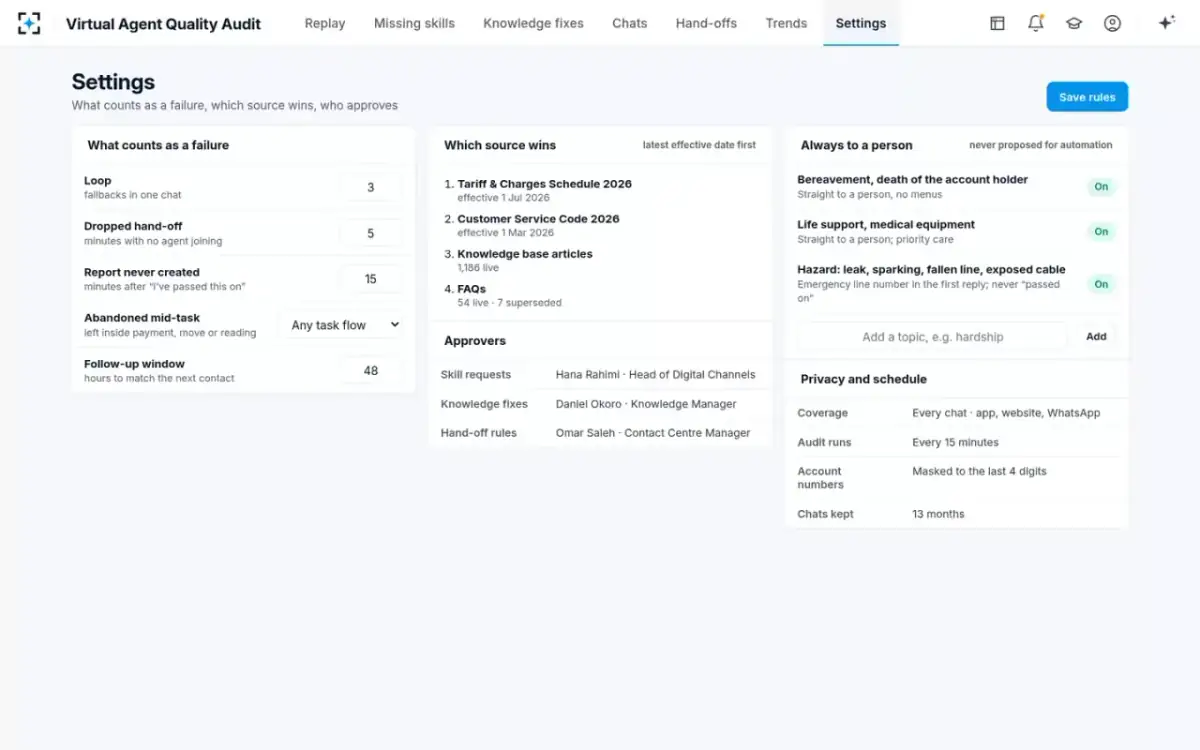Screen dimensions: 1200x750
Task: Switch to the Missing skills tab
Action: [x=414, y=23]
